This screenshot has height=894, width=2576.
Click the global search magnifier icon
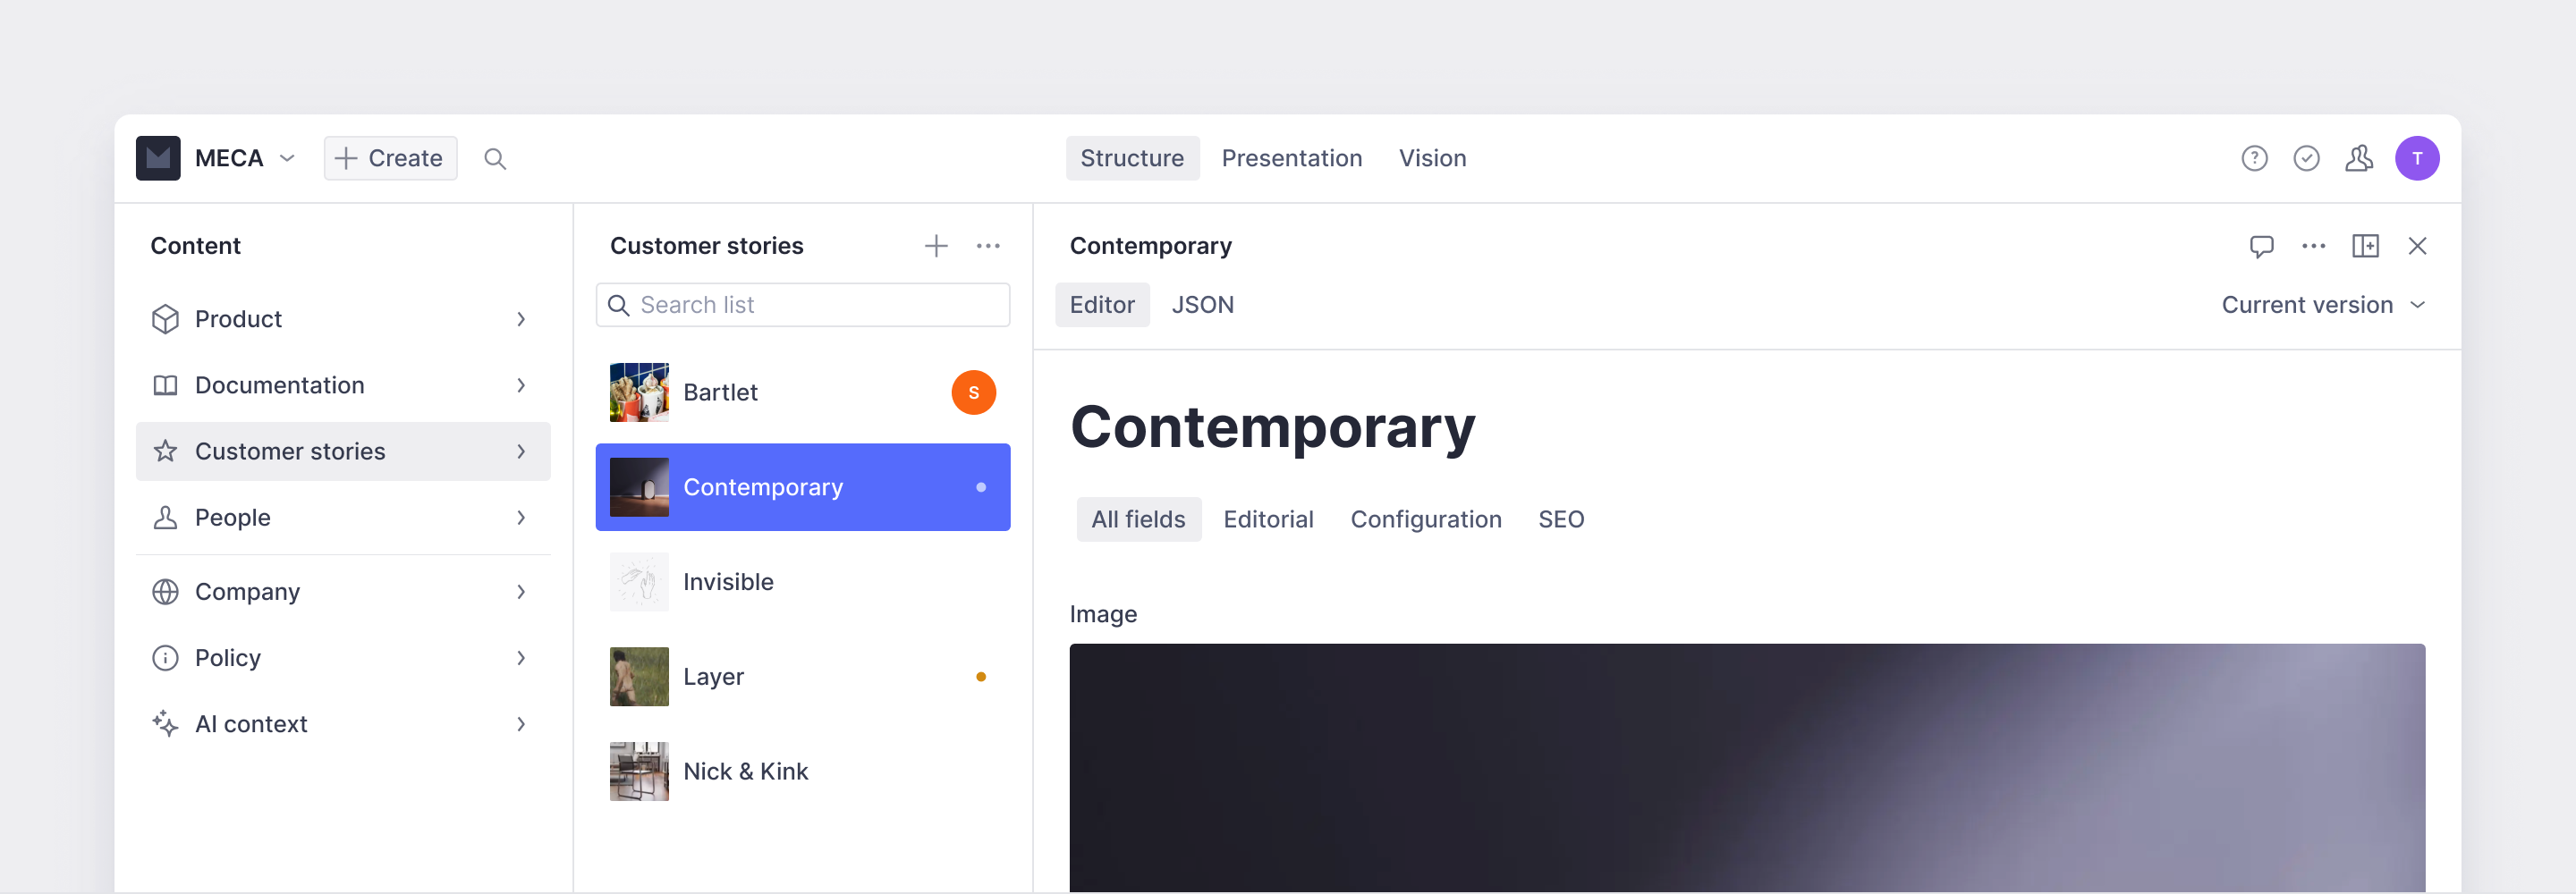(x=495, y=158)
